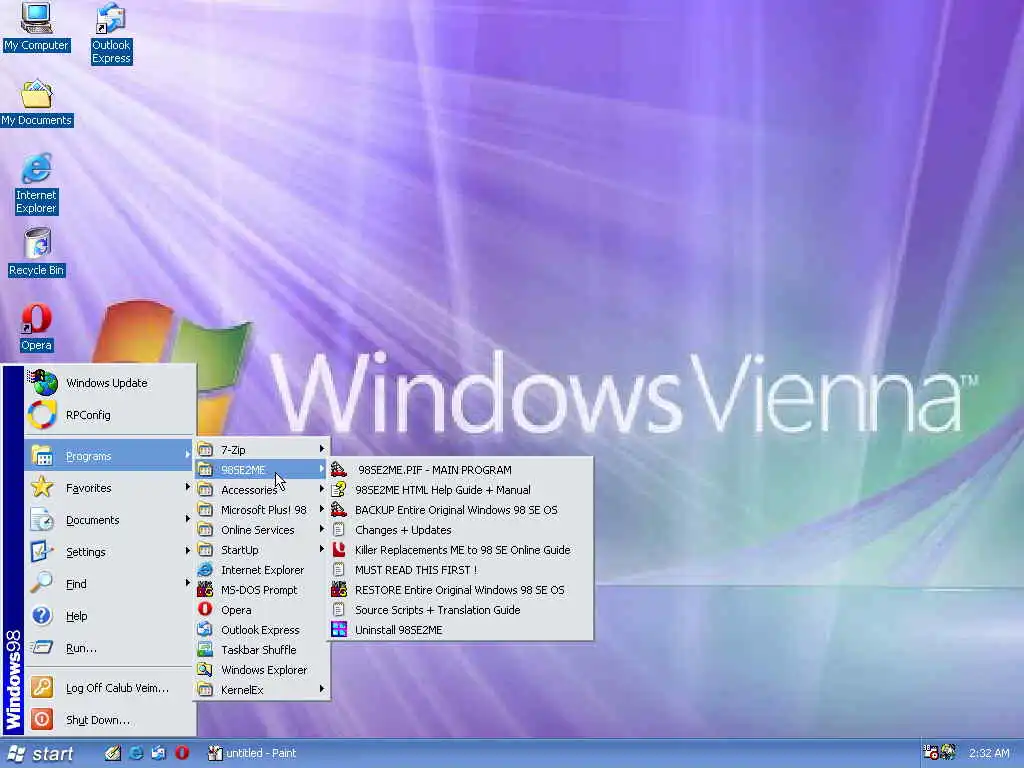Click the Shut Down power icon
The width and height of the screenshot is (1024, 768).
click(42, 719)
